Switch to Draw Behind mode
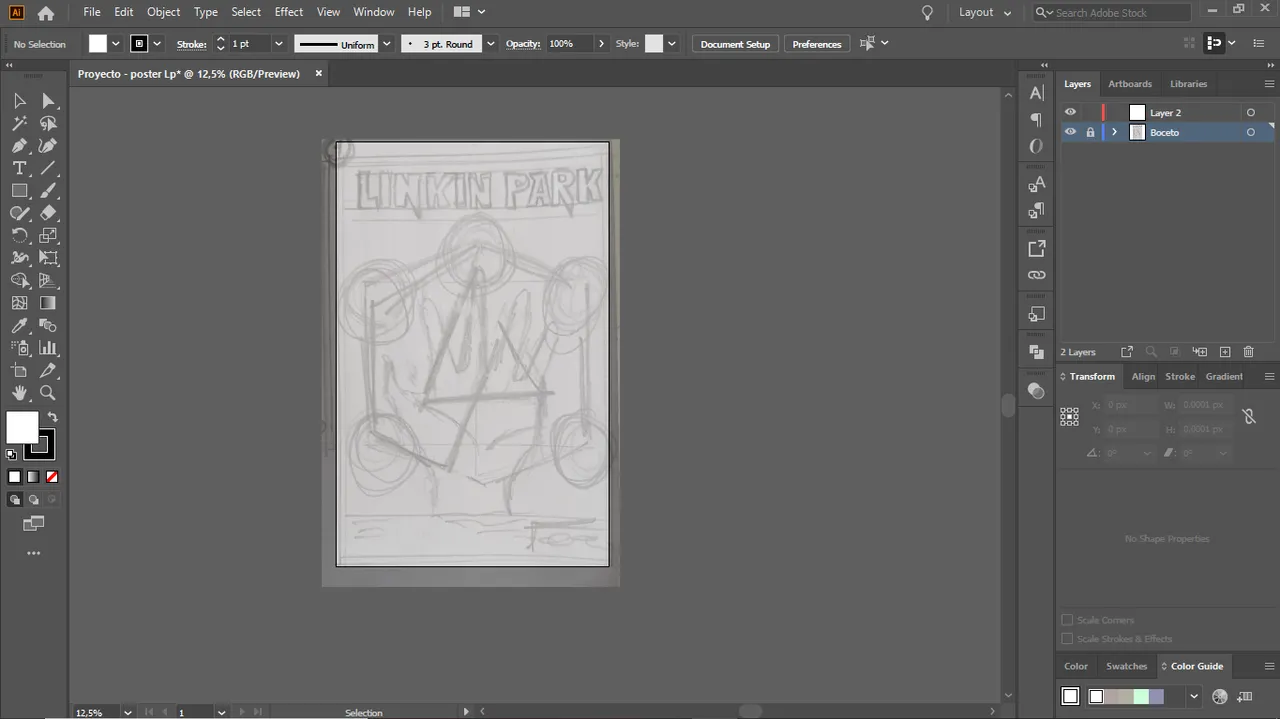Viewport: 1280px width, 719px height. (x=33, y=499)
